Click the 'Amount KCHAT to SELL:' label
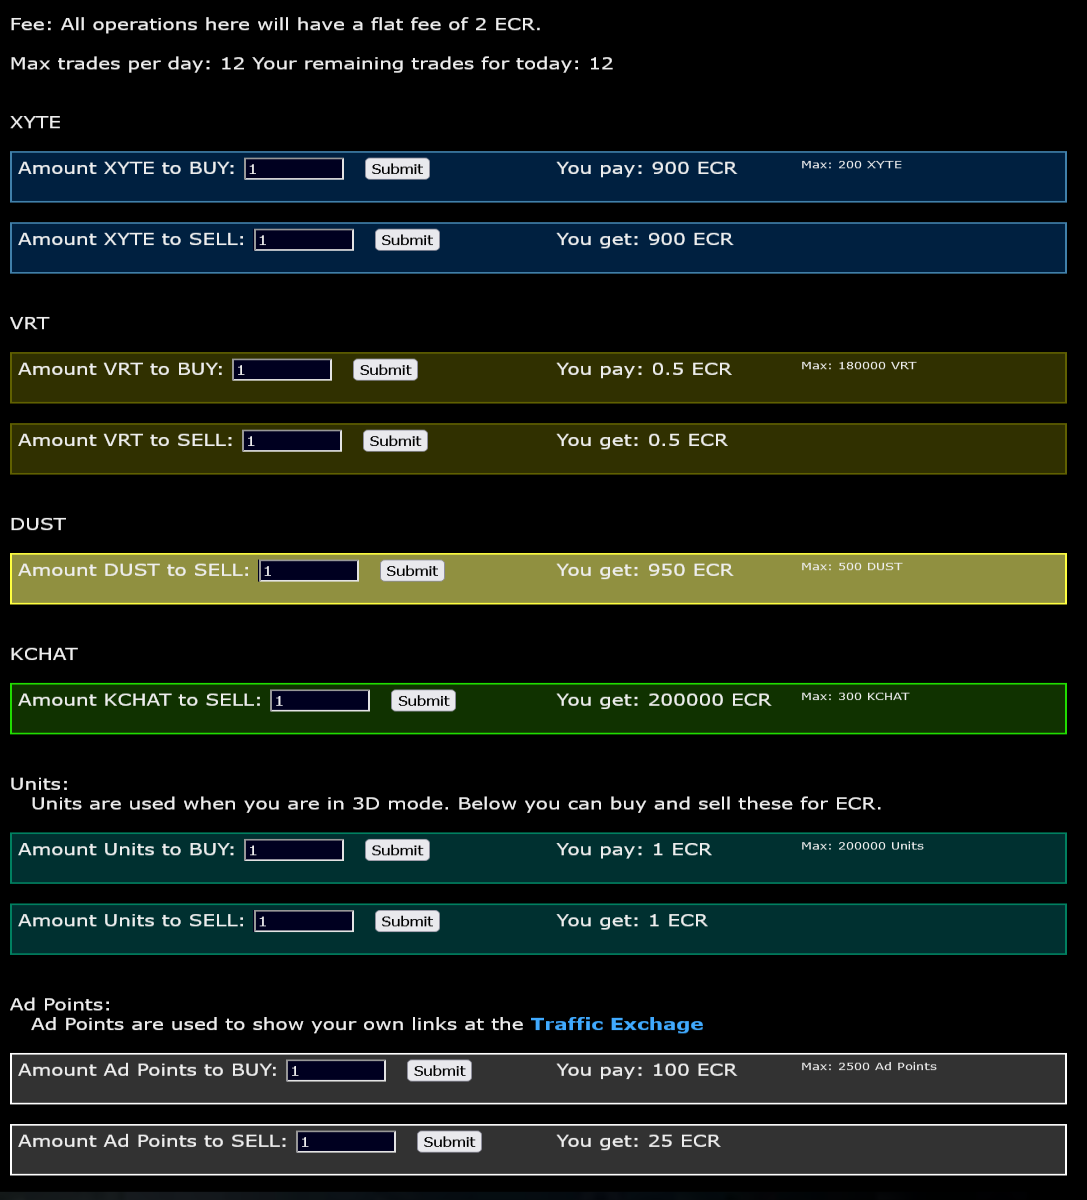This screenshot has height=1200, width=1087. (x=140, y=700)
